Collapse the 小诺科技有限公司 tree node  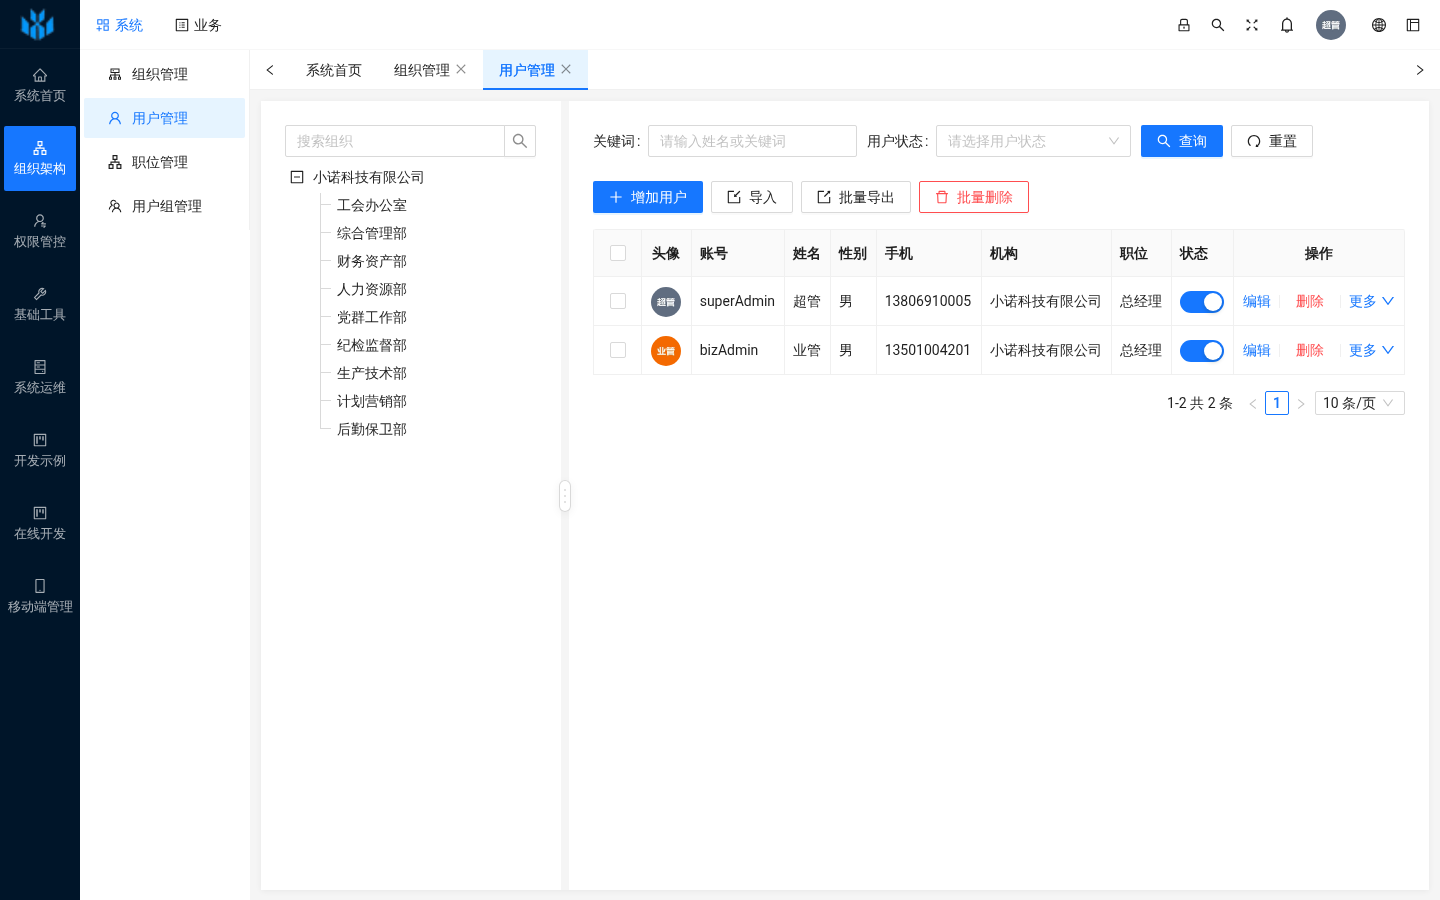click(x=297, y=177)
